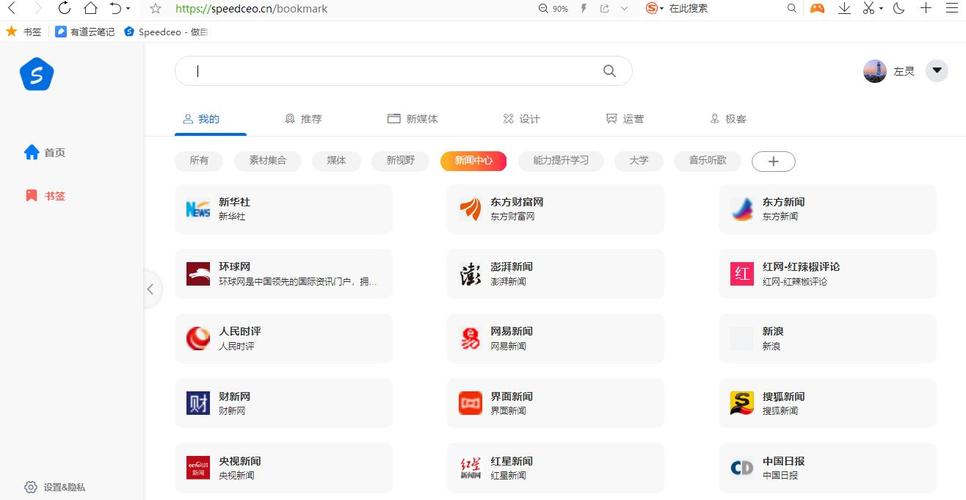Open the 搜狐新闻 bookmark card
The image size is (966, 500).
(x=827, y=403)
